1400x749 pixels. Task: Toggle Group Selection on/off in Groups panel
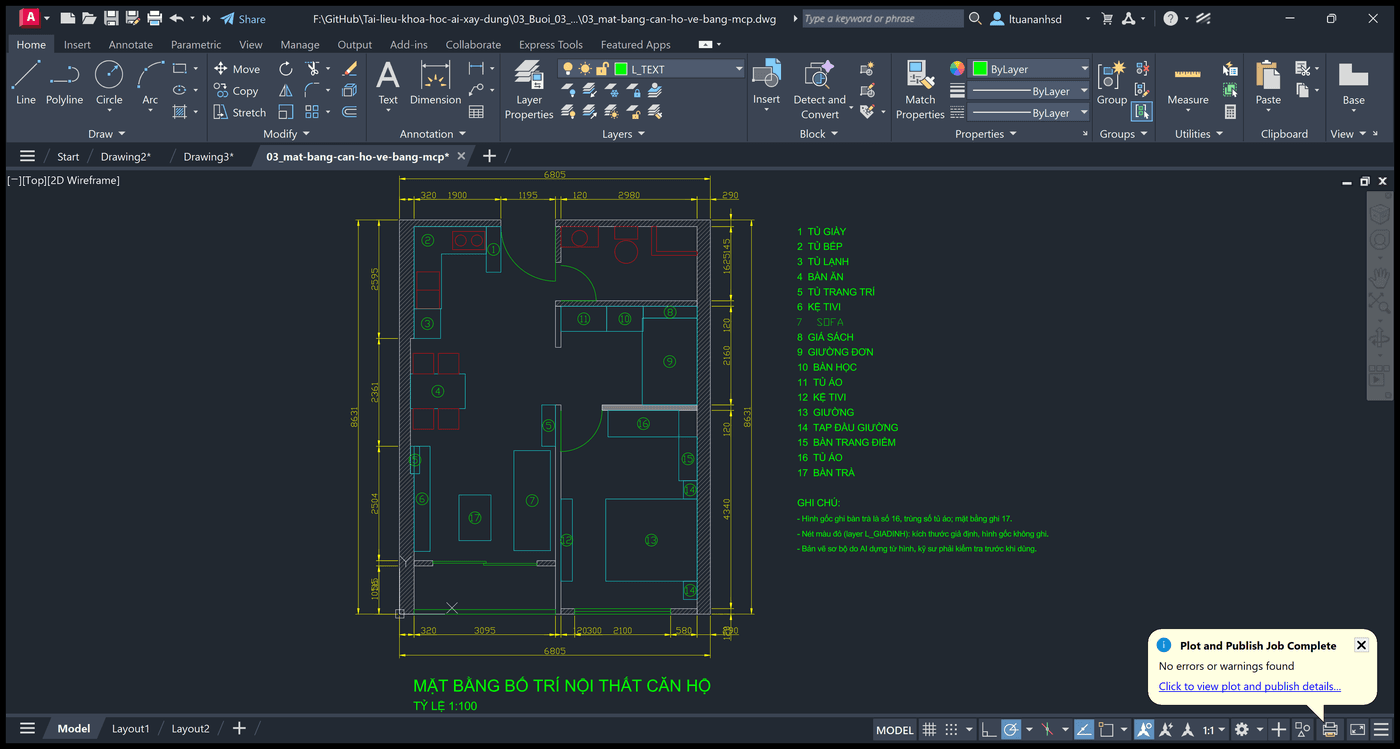point(1142,112)
